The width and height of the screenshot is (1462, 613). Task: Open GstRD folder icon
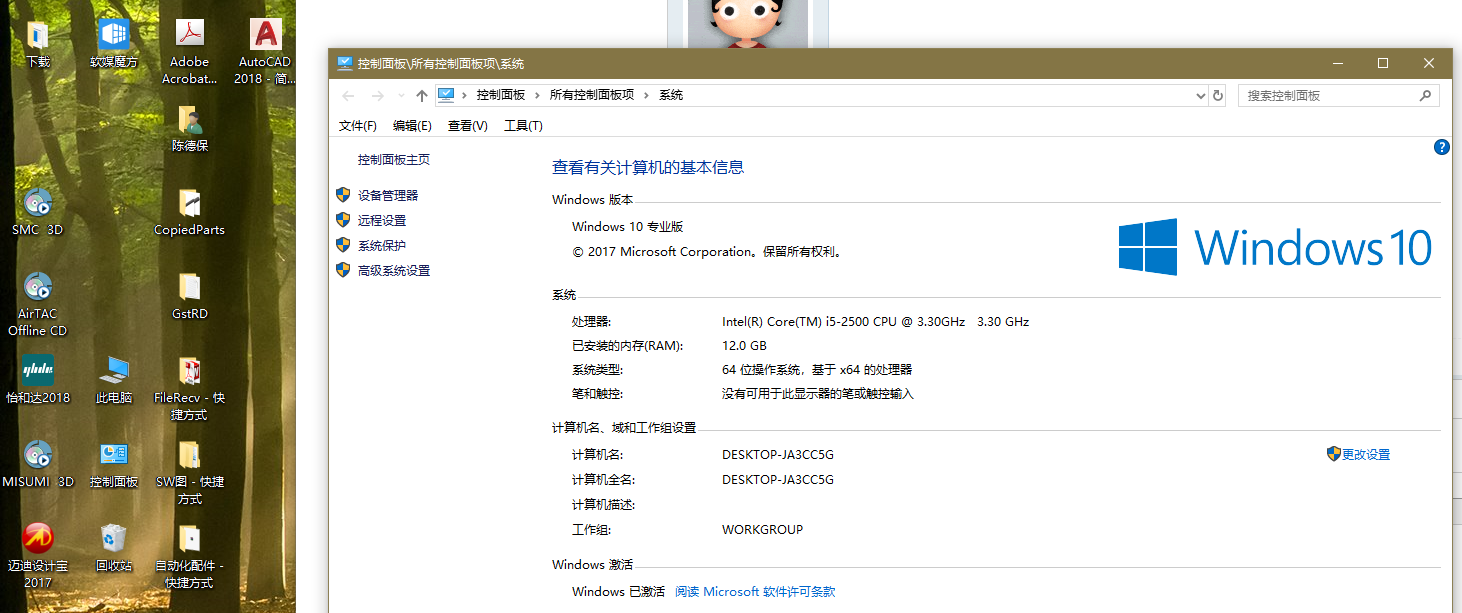click(190, 288)
